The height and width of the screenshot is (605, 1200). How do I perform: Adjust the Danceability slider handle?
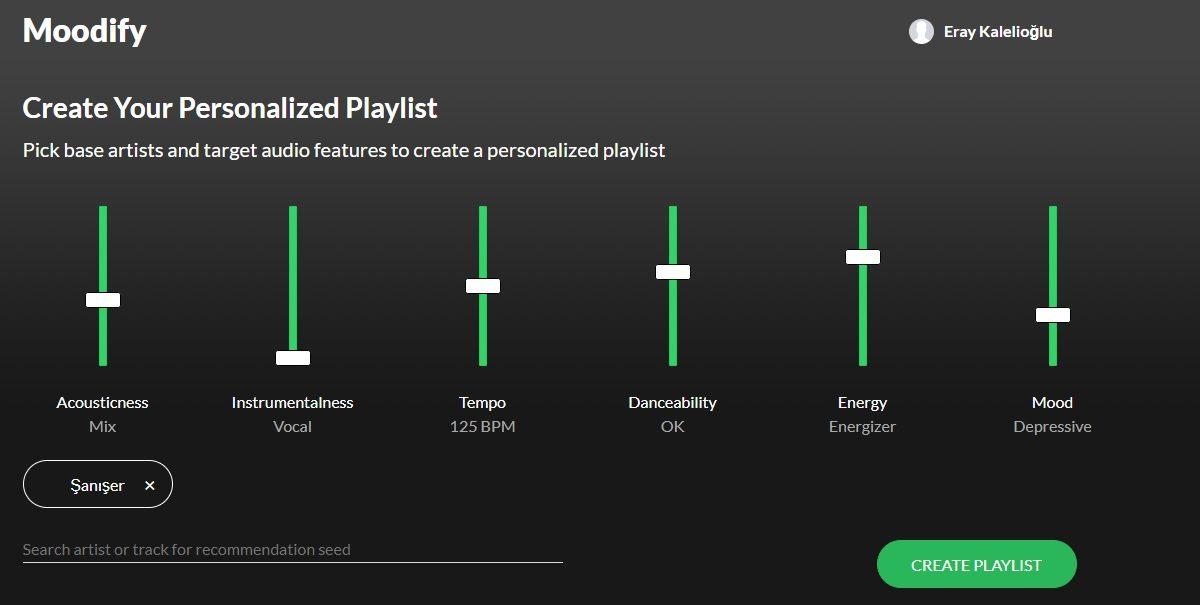tap(672, 271)
